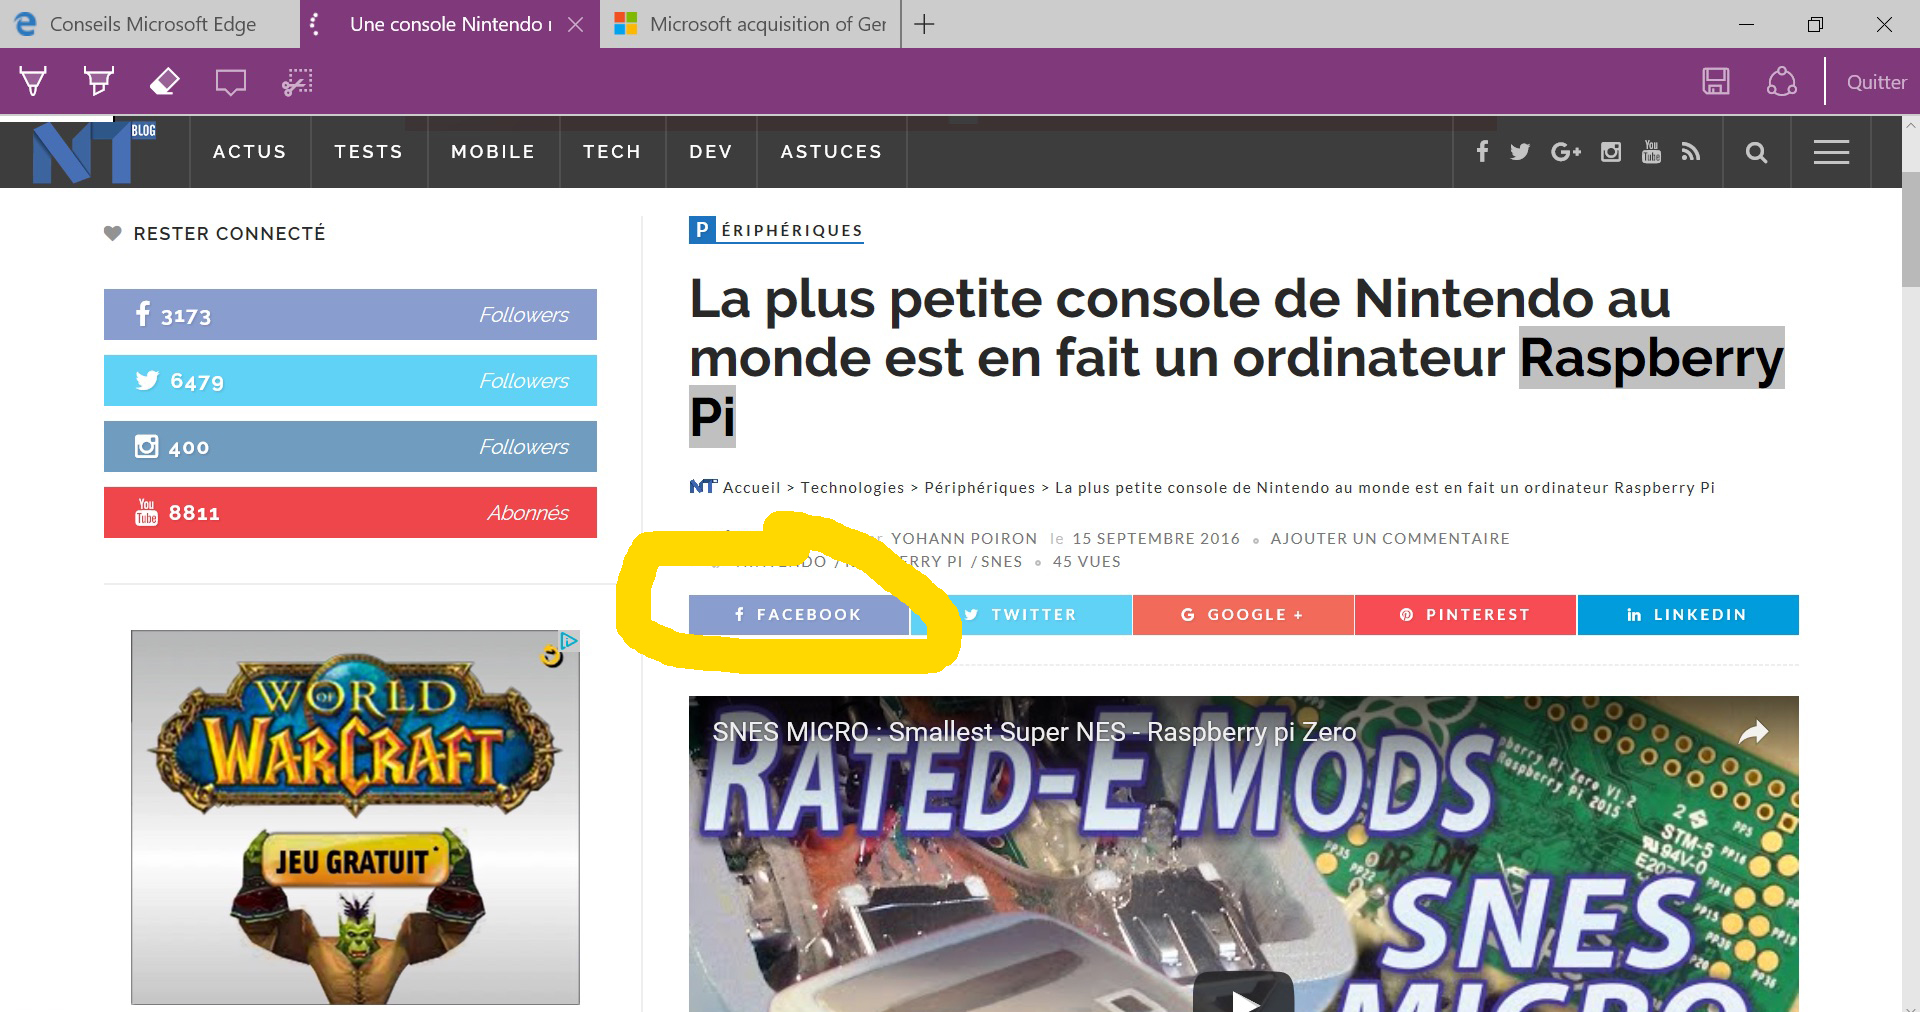Viewport: 1920px width, 1012px height.
Task: Share article on FACEBOOK
Action: (x=799, y=615)
